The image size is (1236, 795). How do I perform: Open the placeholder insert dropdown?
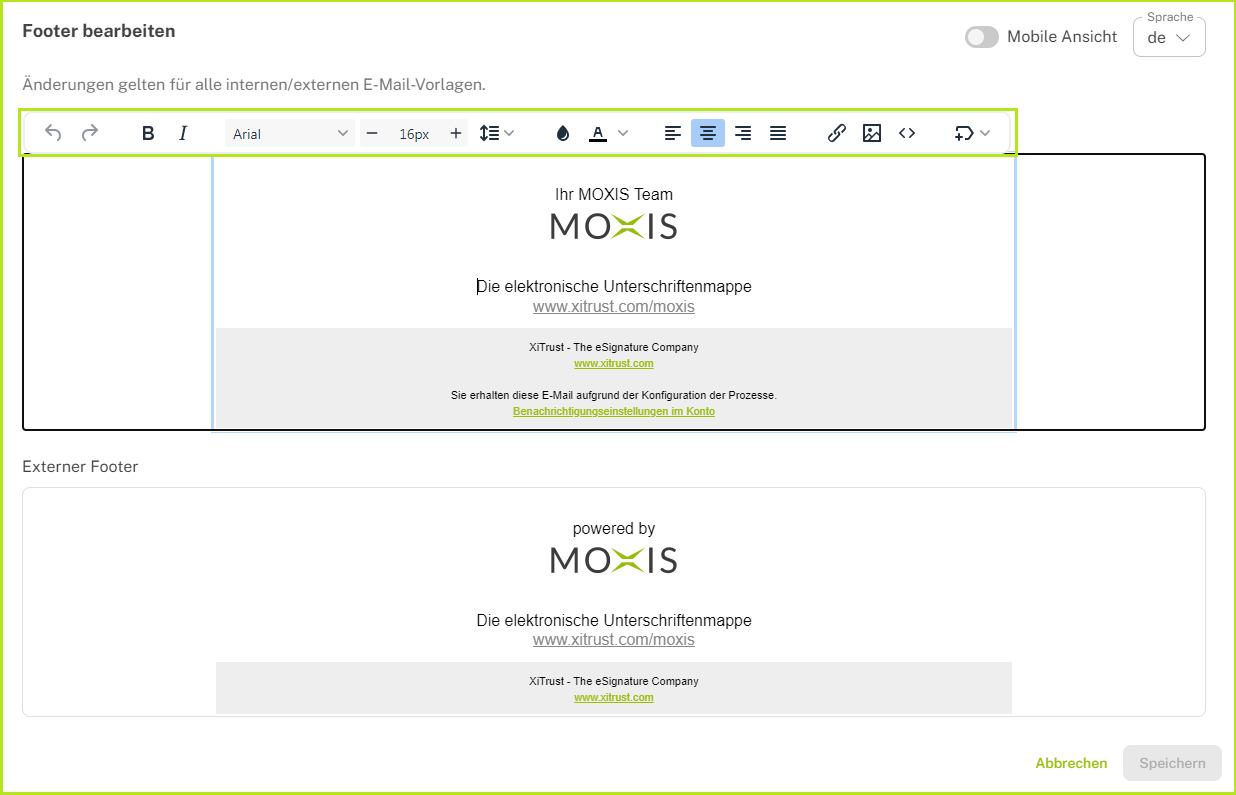click(x=972, y=133)
